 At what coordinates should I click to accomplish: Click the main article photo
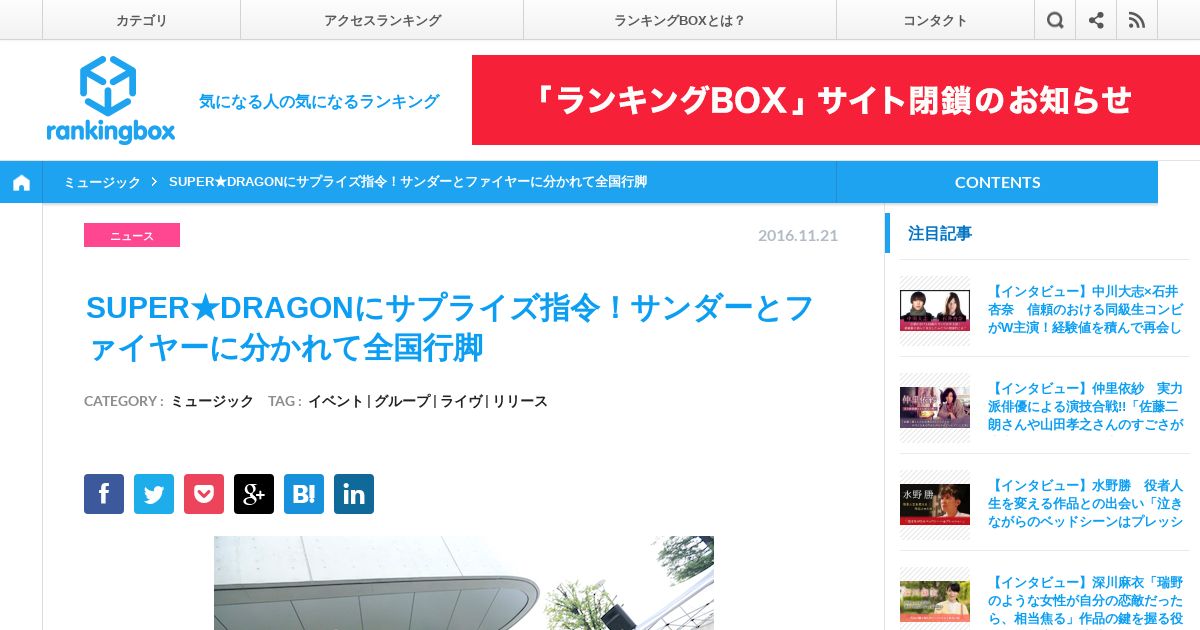point(464,583)
